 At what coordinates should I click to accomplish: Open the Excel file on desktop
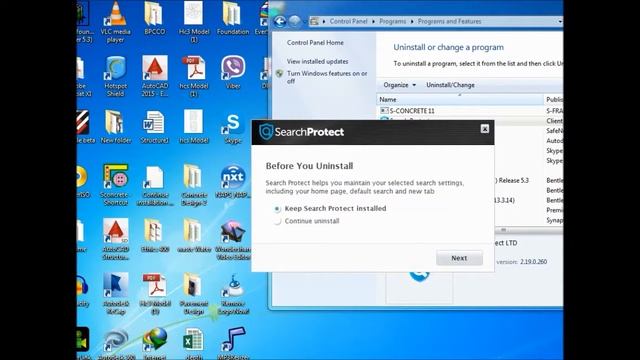[x=193, y=343]
